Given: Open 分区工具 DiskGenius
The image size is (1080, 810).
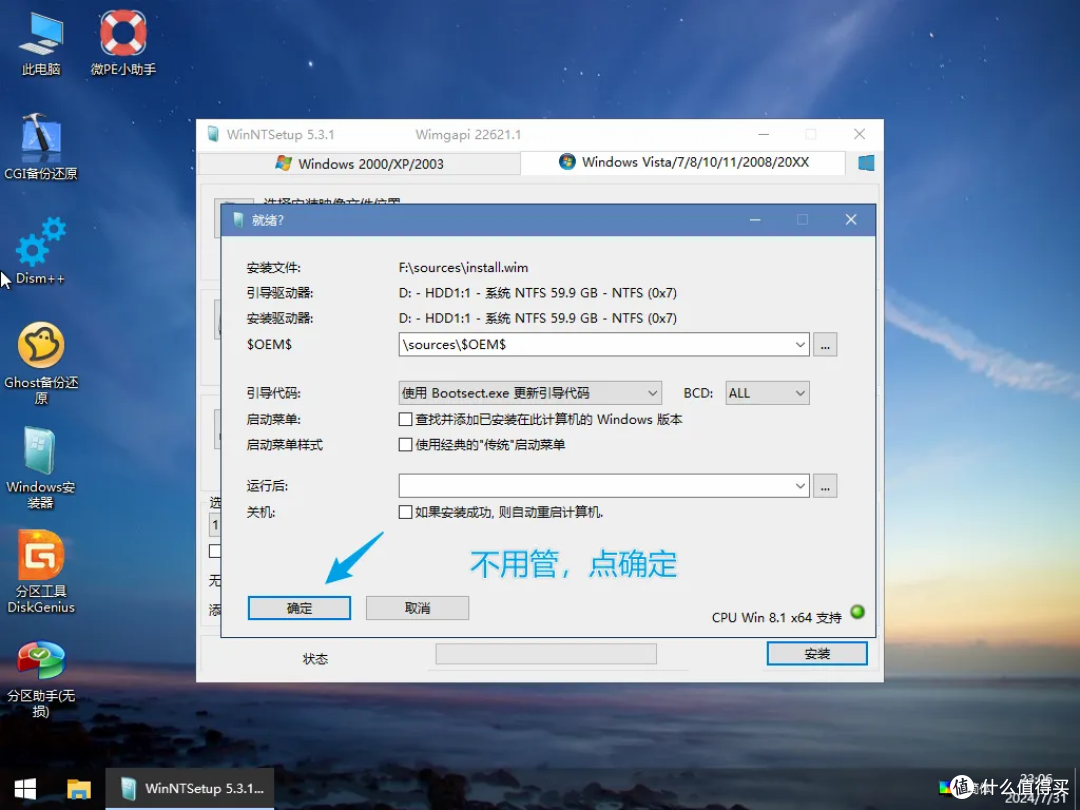Looking at the screenshot, I should 40,565.
